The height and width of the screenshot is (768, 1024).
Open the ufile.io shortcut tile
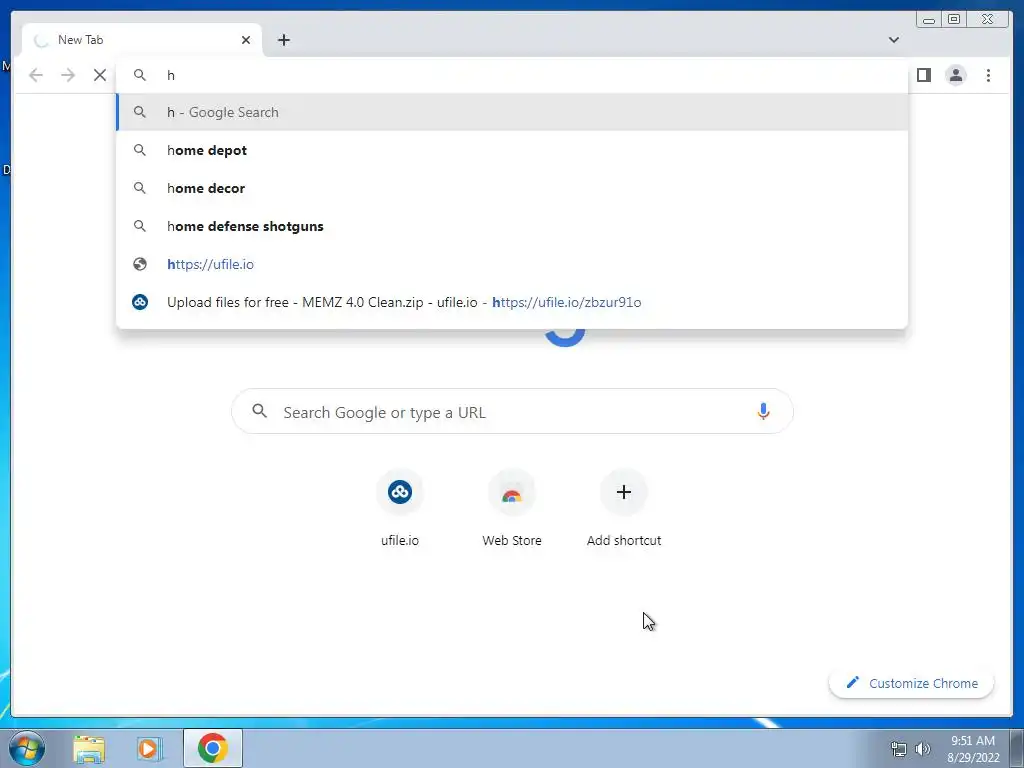(400, 508)
